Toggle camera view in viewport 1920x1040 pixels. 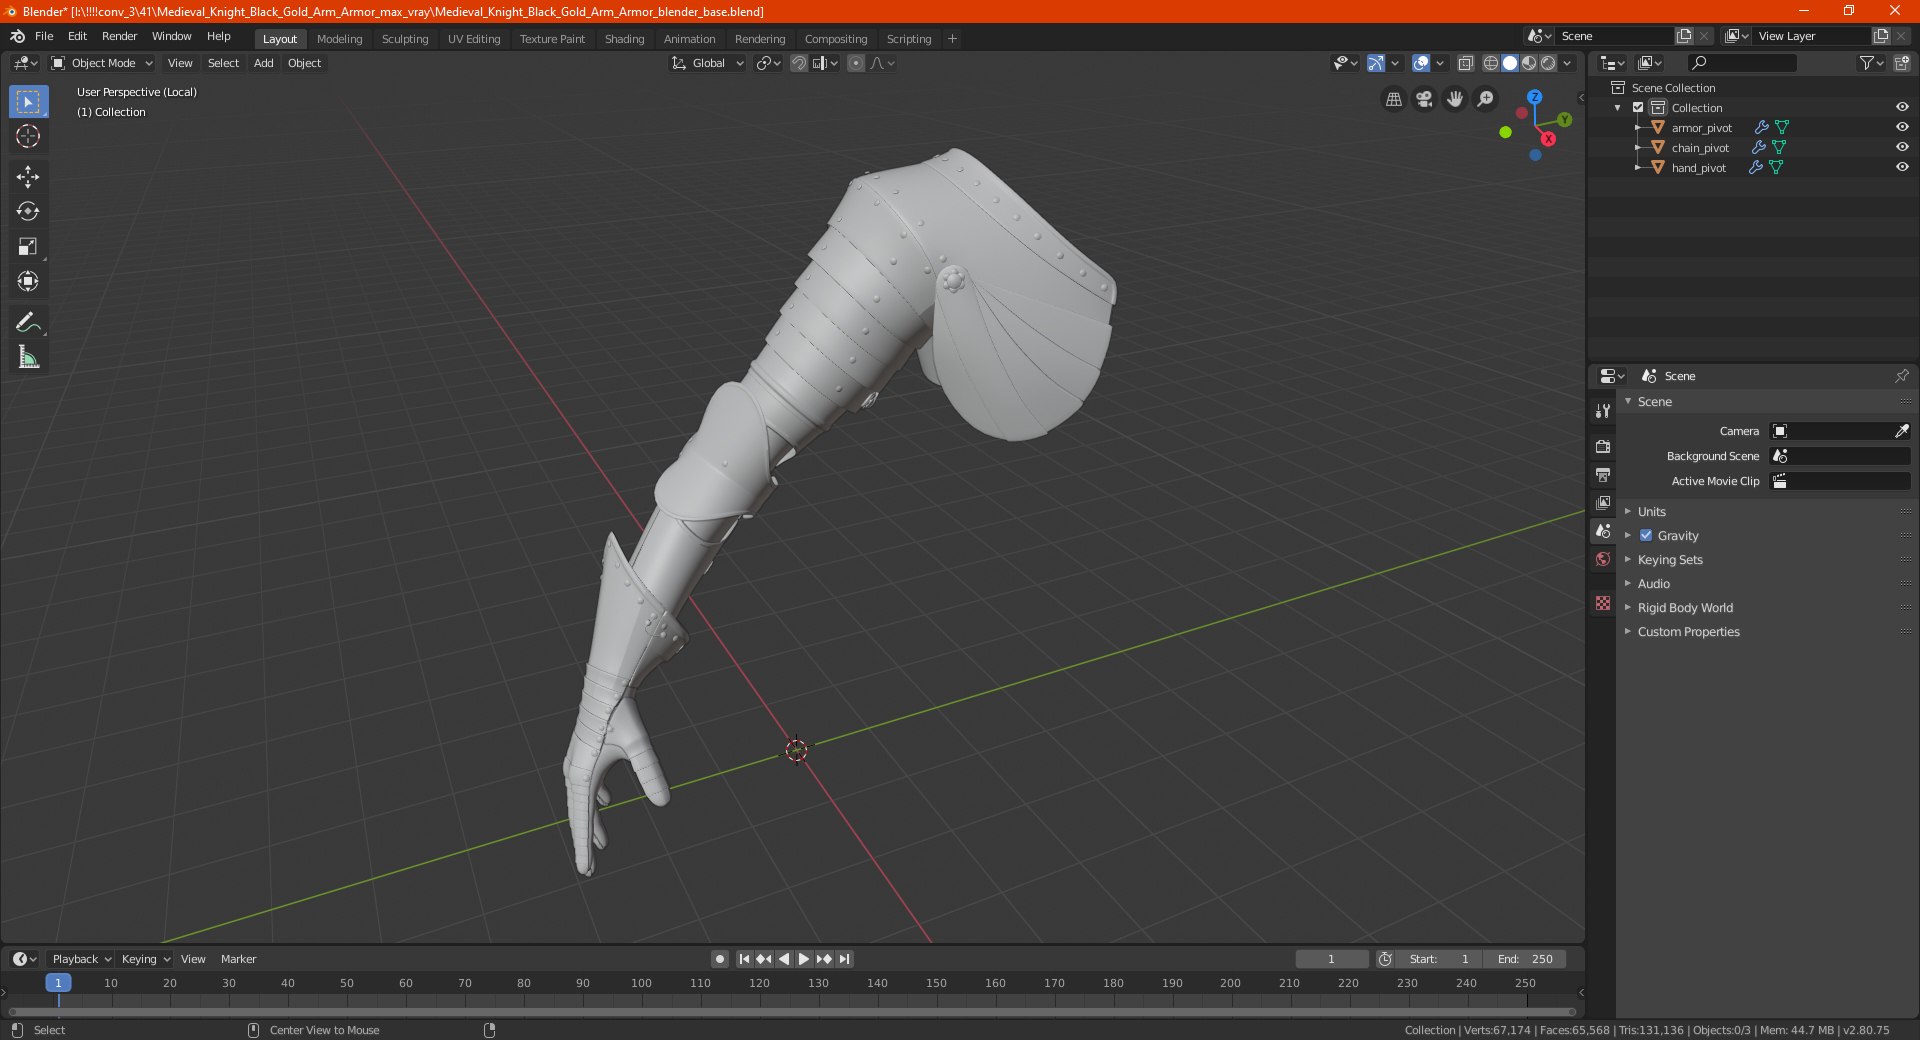[1424, 99]
